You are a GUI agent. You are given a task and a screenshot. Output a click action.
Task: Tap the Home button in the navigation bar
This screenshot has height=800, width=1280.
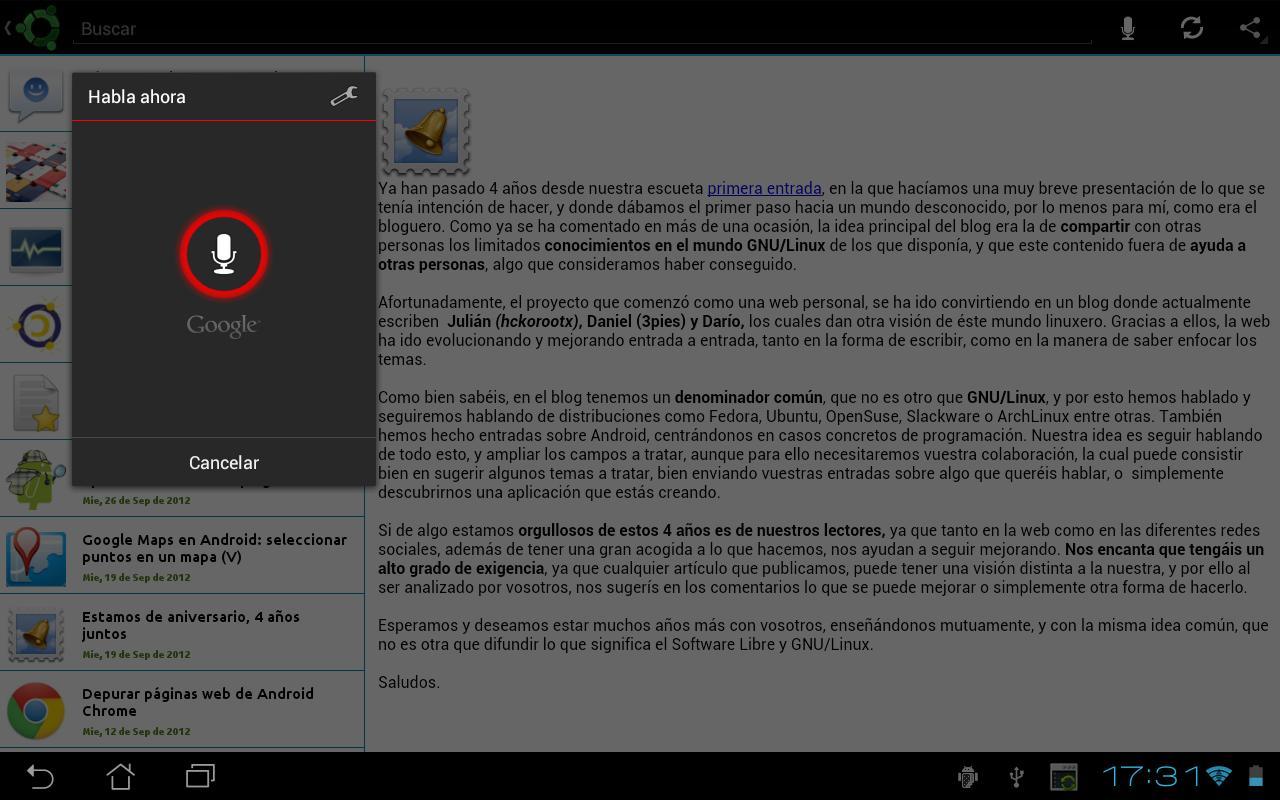pyautogui.click(x=119, y=776)
